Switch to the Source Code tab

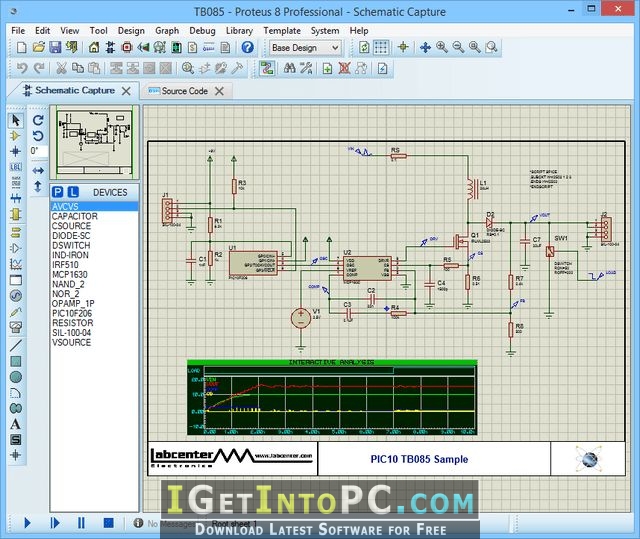click(184, 91)
